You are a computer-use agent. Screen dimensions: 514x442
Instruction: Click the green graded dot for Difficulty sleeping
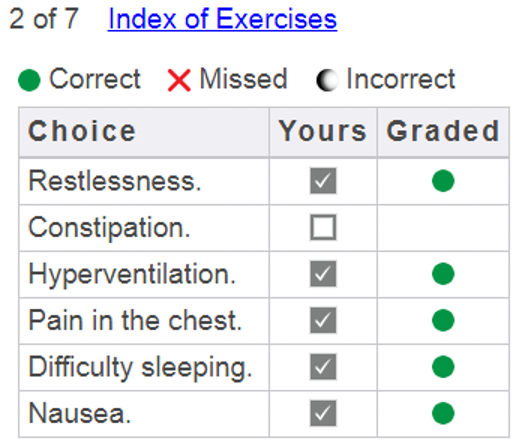tap(443, 367)
